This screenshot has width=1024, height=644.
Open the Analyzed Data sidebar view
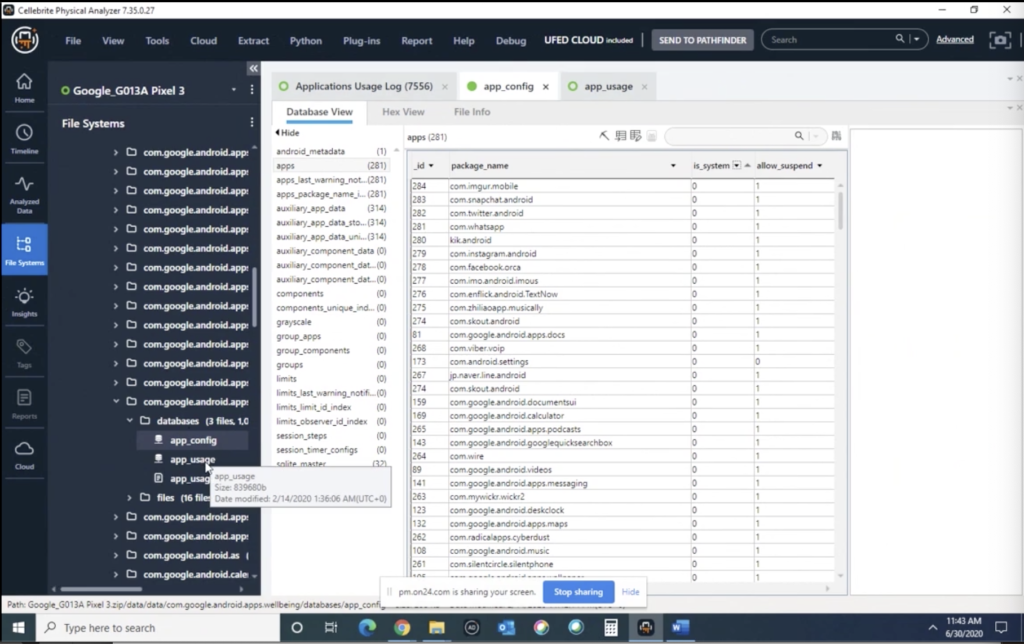[24, 195]
